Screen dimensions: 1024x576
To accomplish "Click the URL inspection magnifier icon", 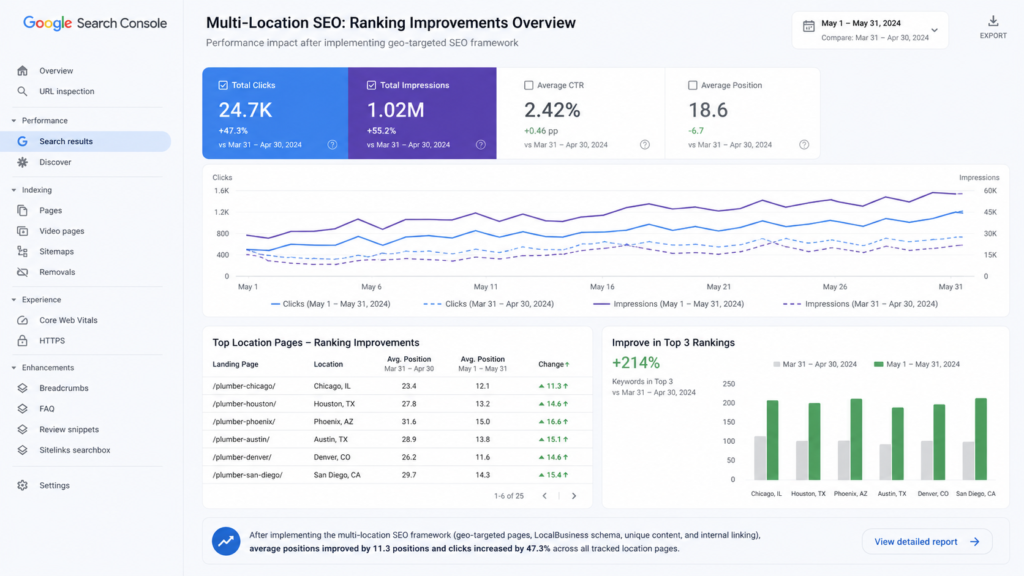I will click(x=22, y=91).
